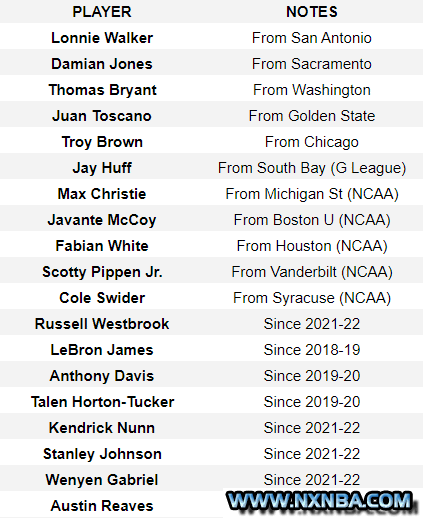The width and height of the screenshot is (423, 518).
Task: Click the From South Bay (G League) note
Action: 312,168
